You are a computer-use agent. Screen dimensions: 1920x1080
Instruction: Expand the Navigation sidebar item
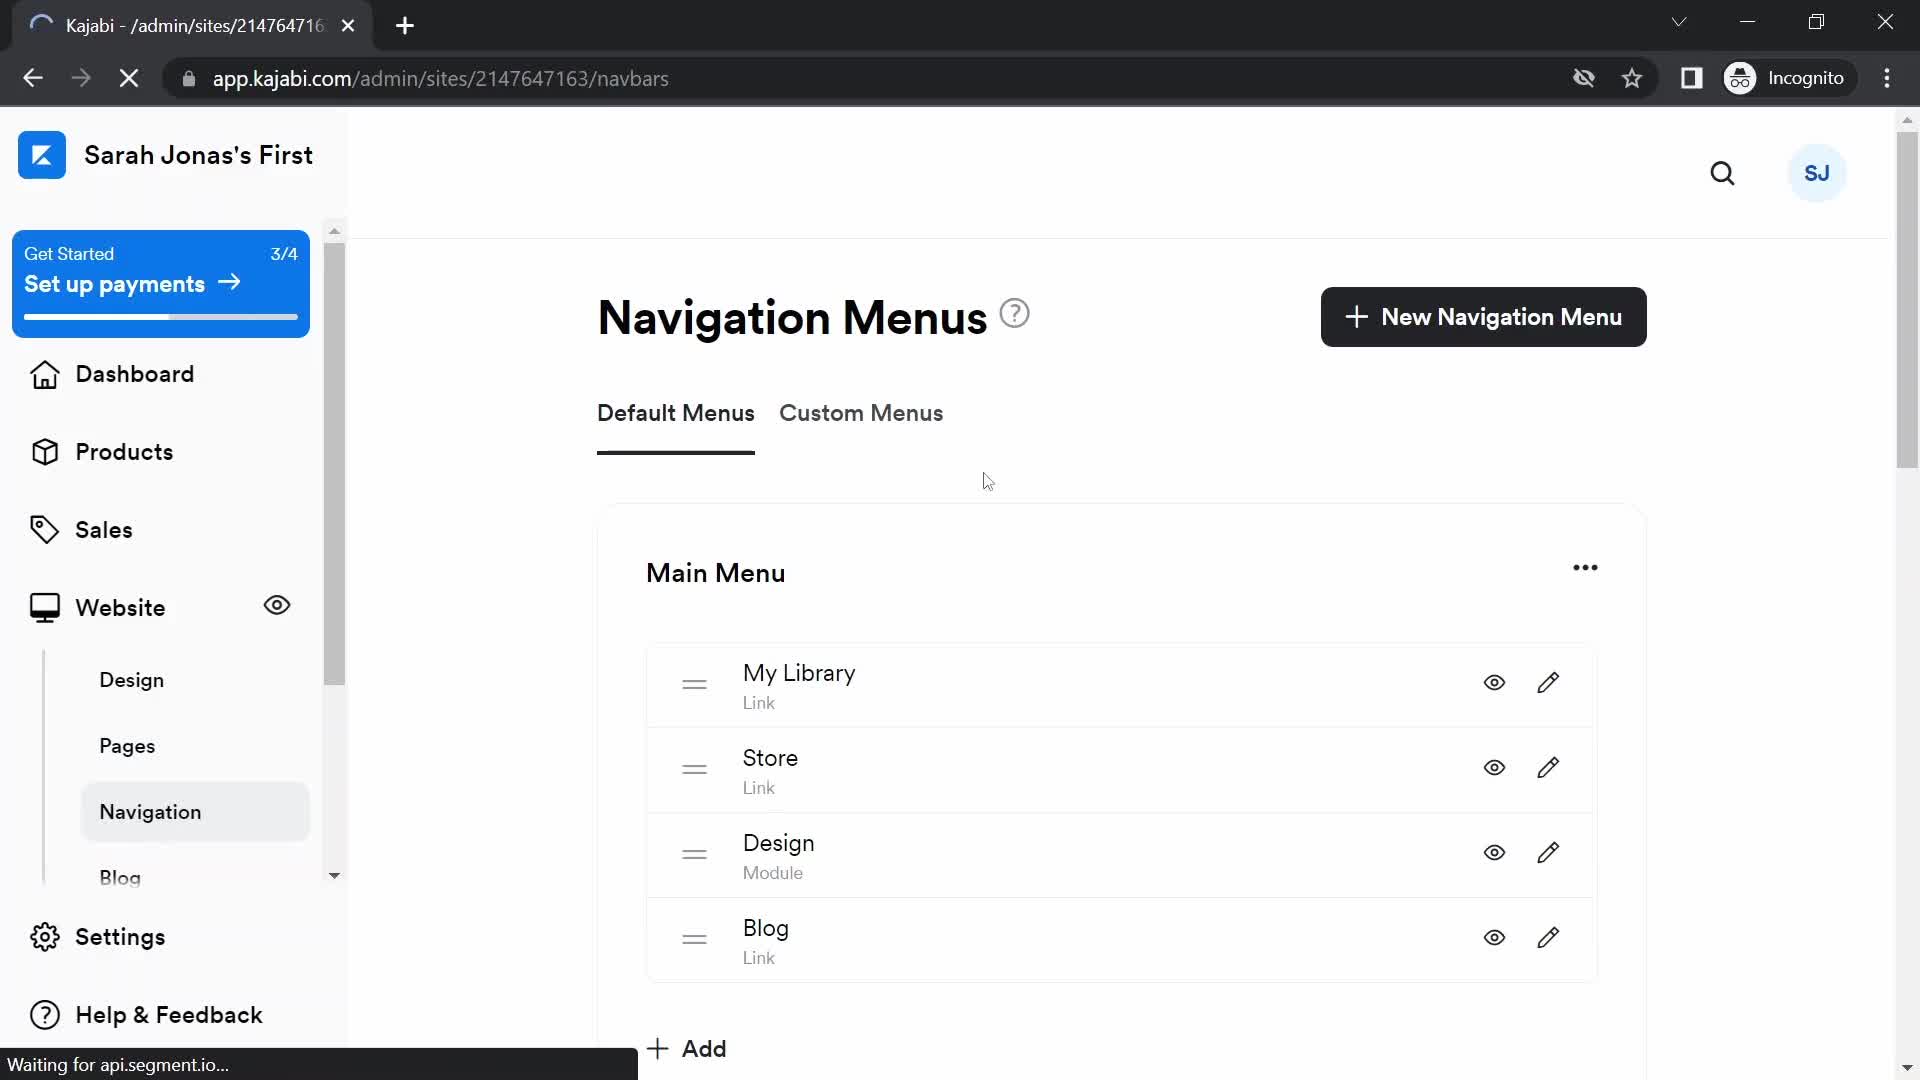pyautogui.click(x=149, y=811)
